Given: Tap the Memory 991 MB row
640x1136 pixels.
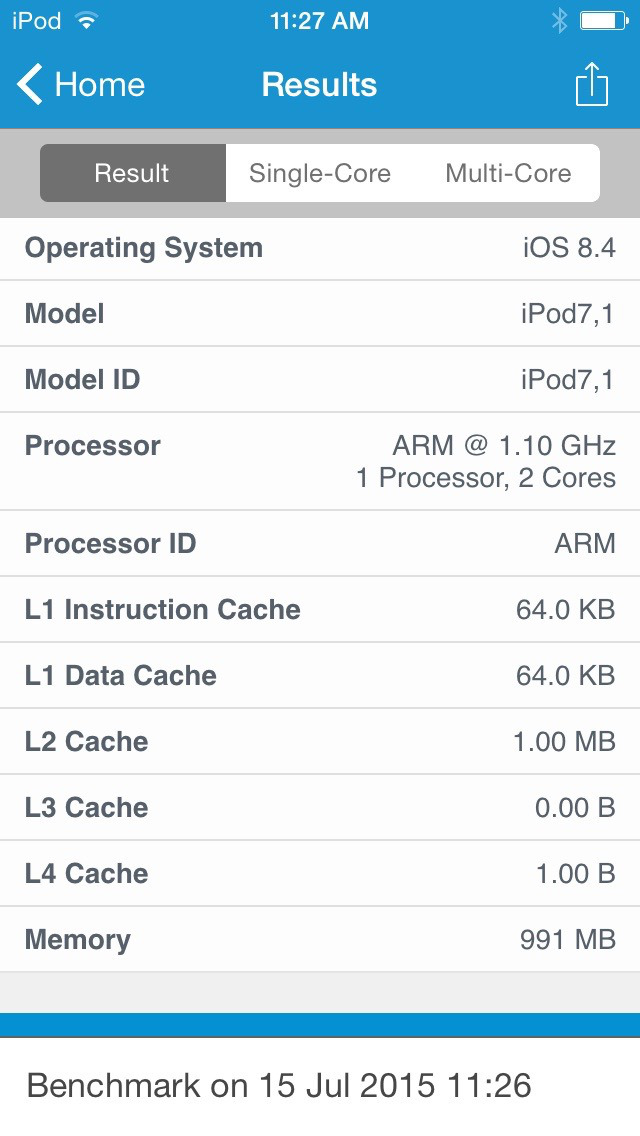Looking at the screenshot, I should pos(320,940).
